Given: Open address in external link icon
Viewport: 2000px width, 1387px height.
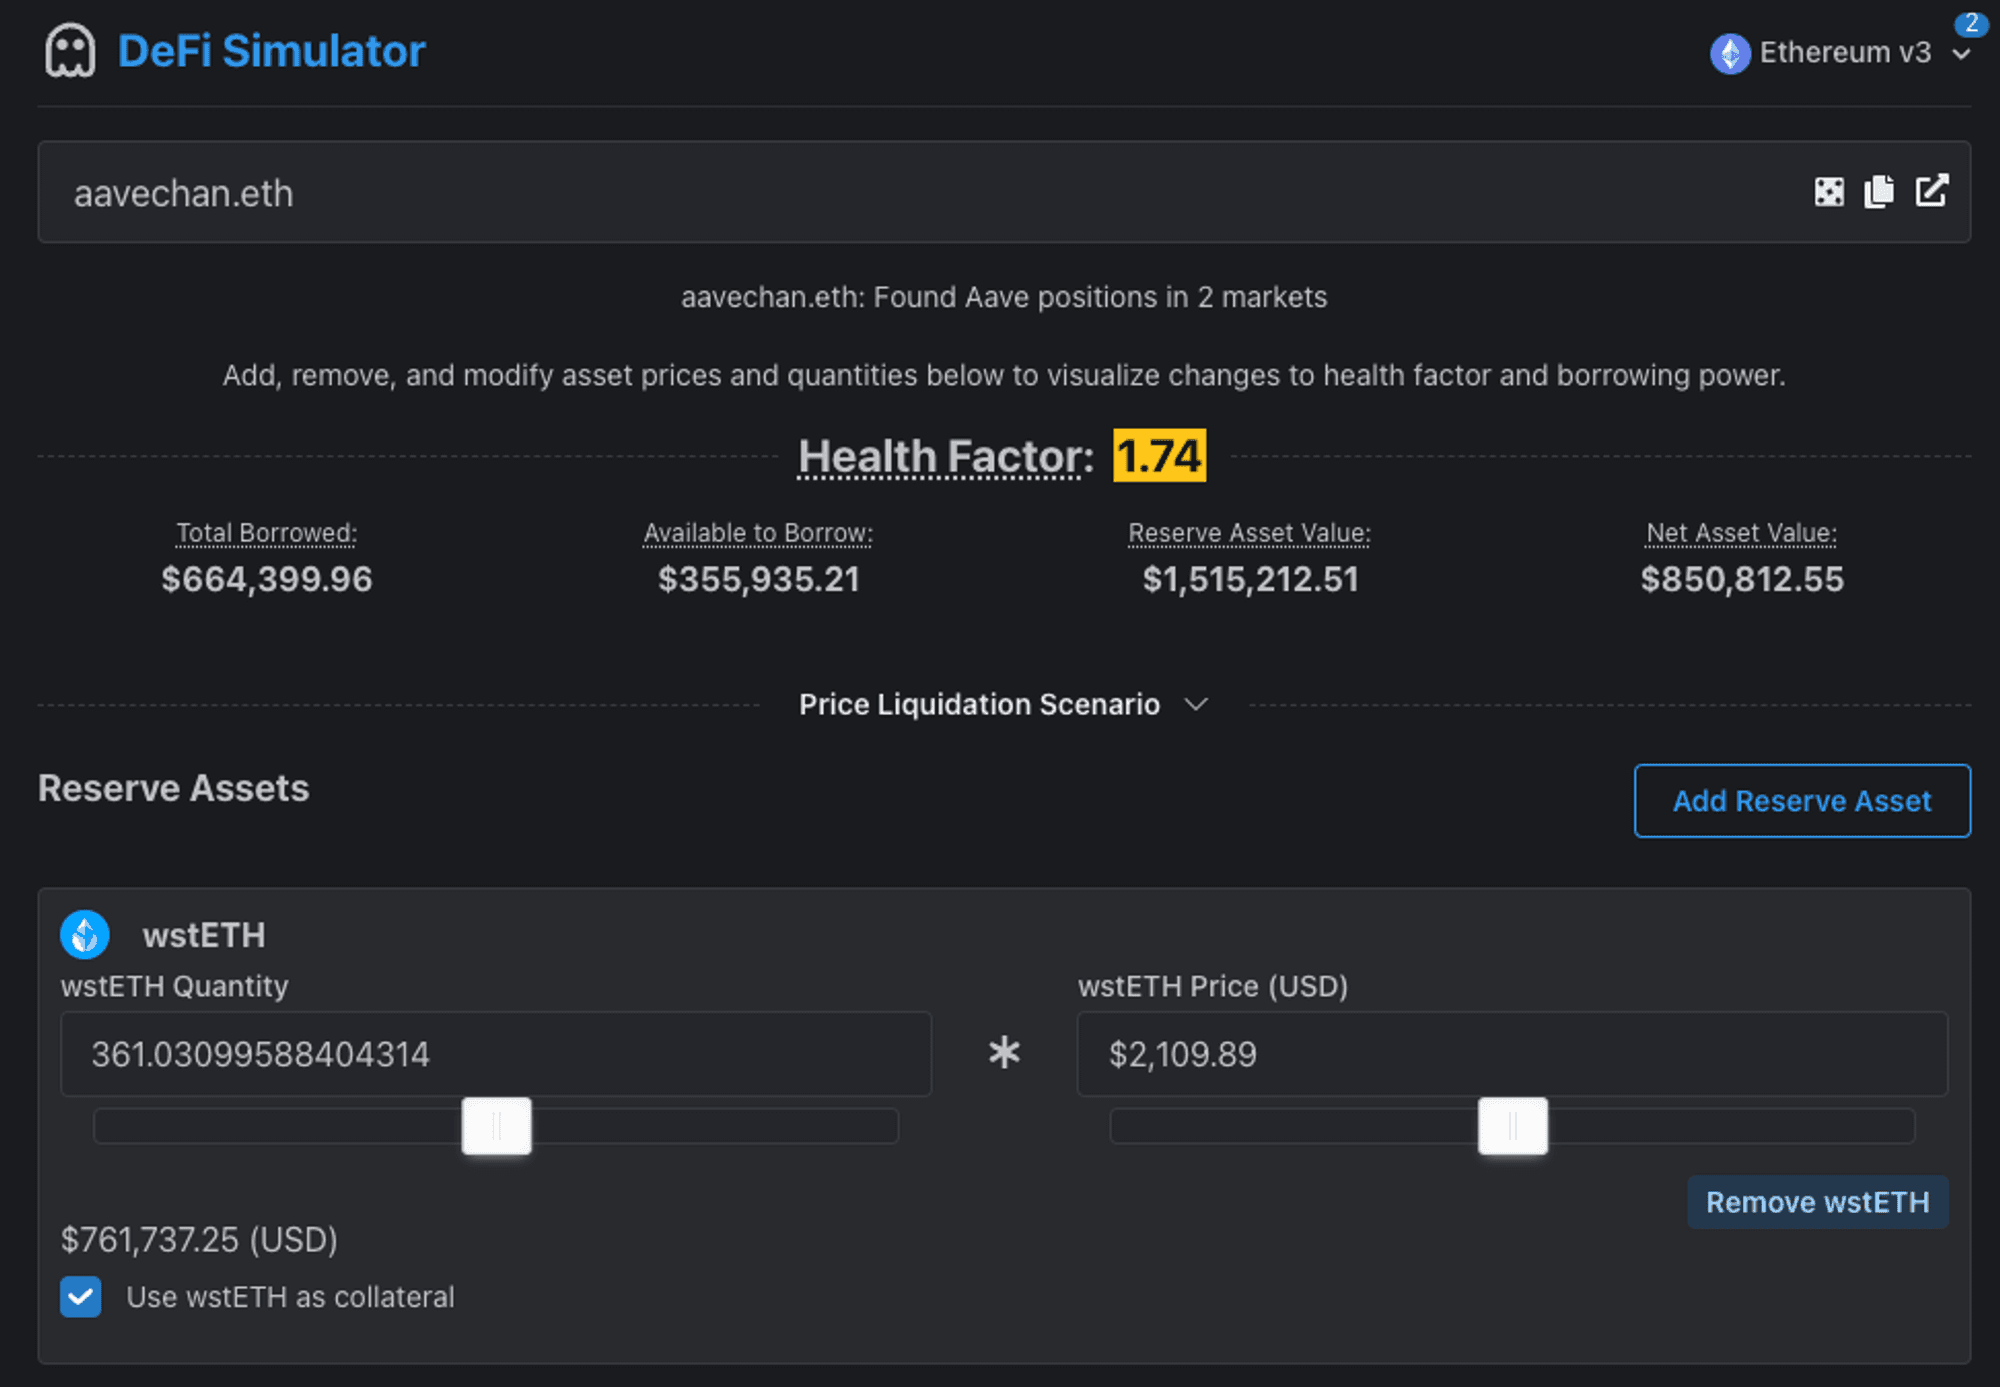Looking at the screenshot, I should click(1932, 191).
